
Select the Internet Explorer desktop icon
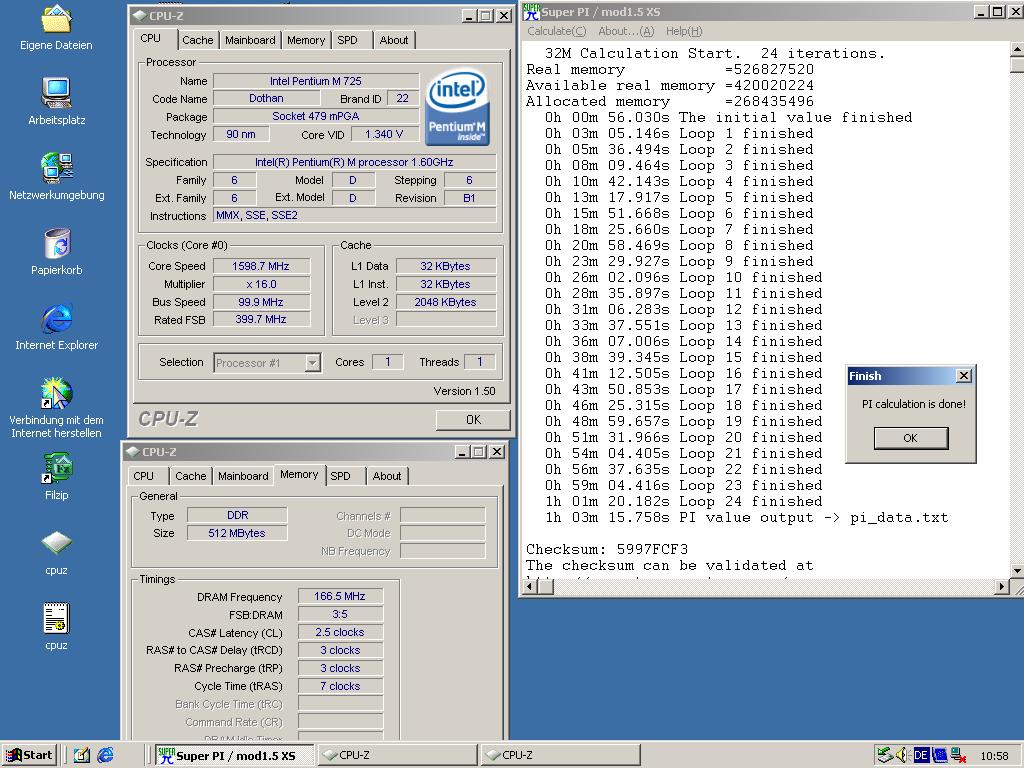click(x=56, y=319)
